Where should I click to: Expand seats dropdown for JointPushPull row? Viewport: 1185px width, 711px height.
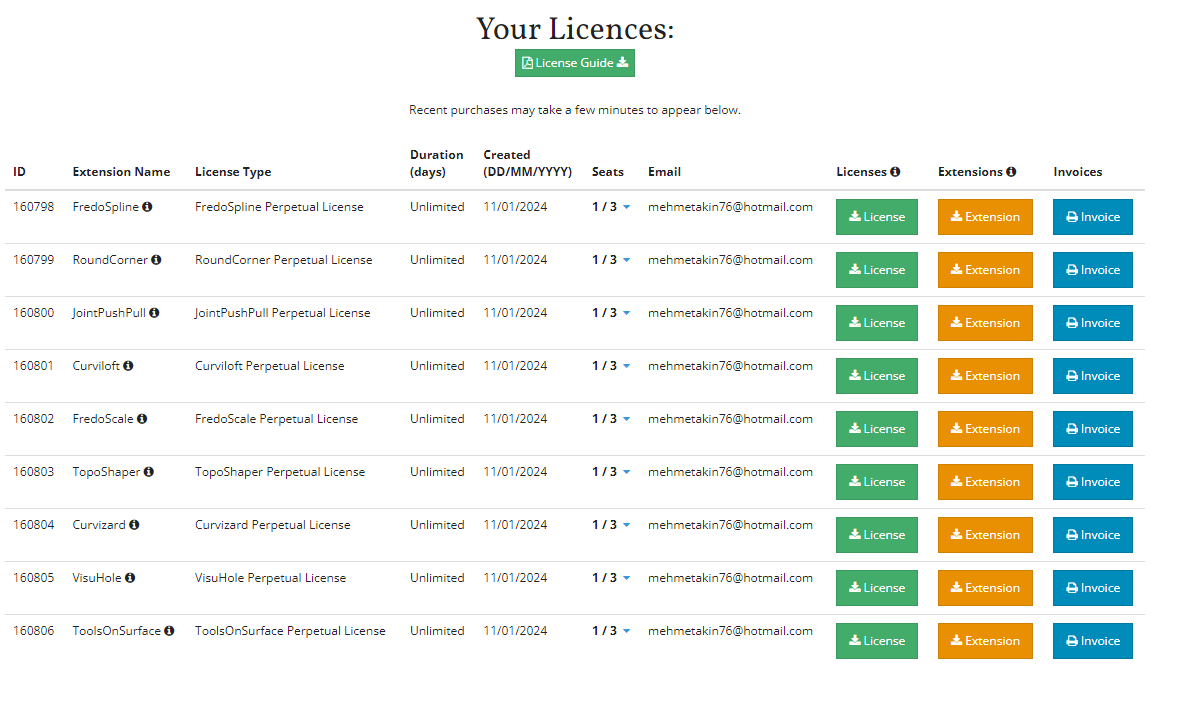point(627,313)
